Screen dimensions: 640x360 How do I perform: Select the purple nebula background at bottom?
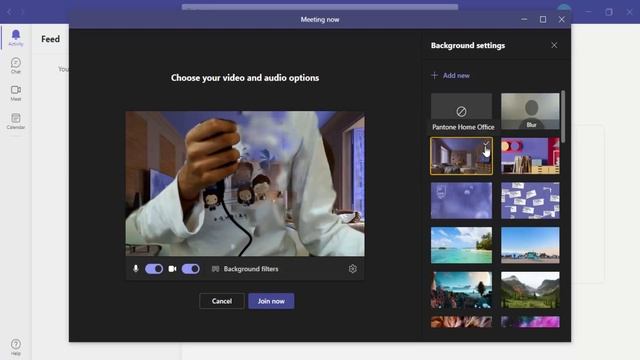(530, 322)
